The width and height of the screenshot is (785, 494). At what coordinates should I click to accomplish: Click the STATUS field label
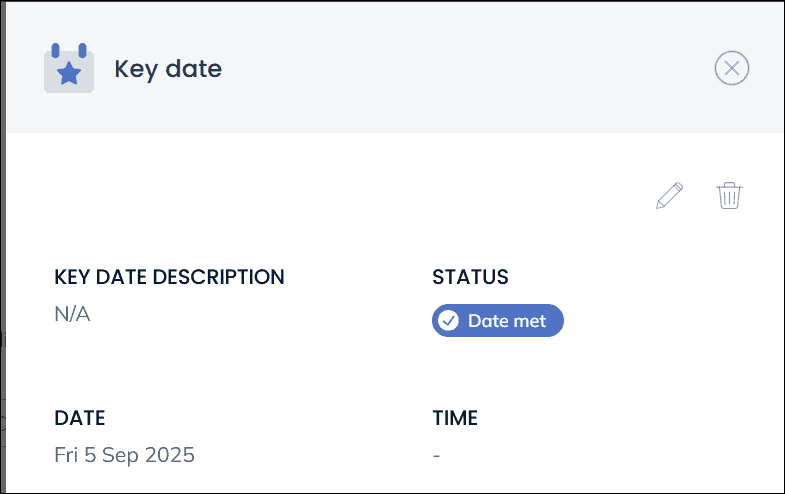(x=470, y=277)
